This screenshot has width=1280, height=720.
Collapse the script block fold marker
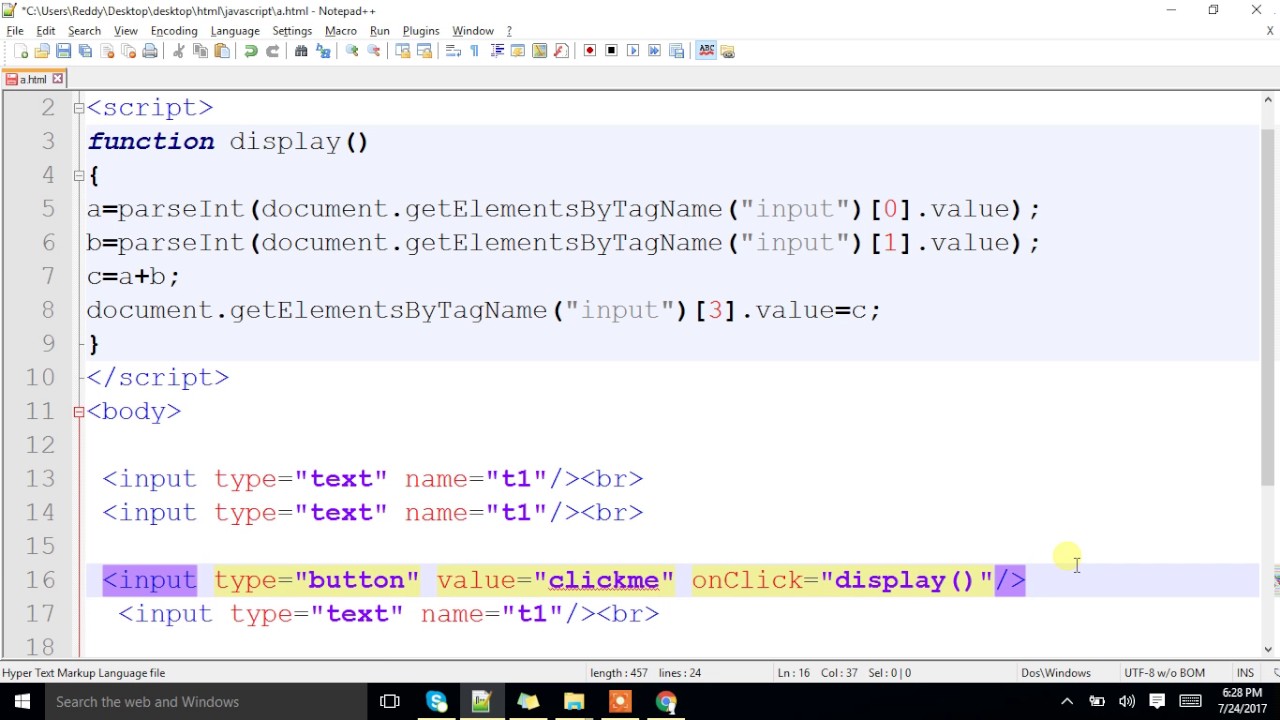(x=79, y=107)
